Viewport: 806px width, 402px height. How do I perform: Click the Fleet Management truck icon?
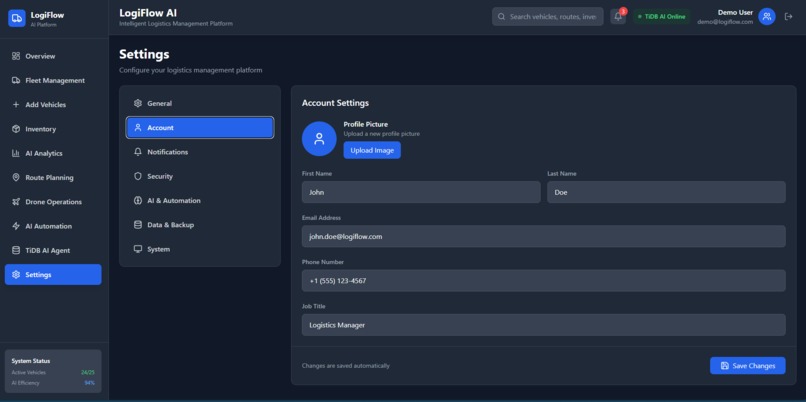click(x=16, y=80)
